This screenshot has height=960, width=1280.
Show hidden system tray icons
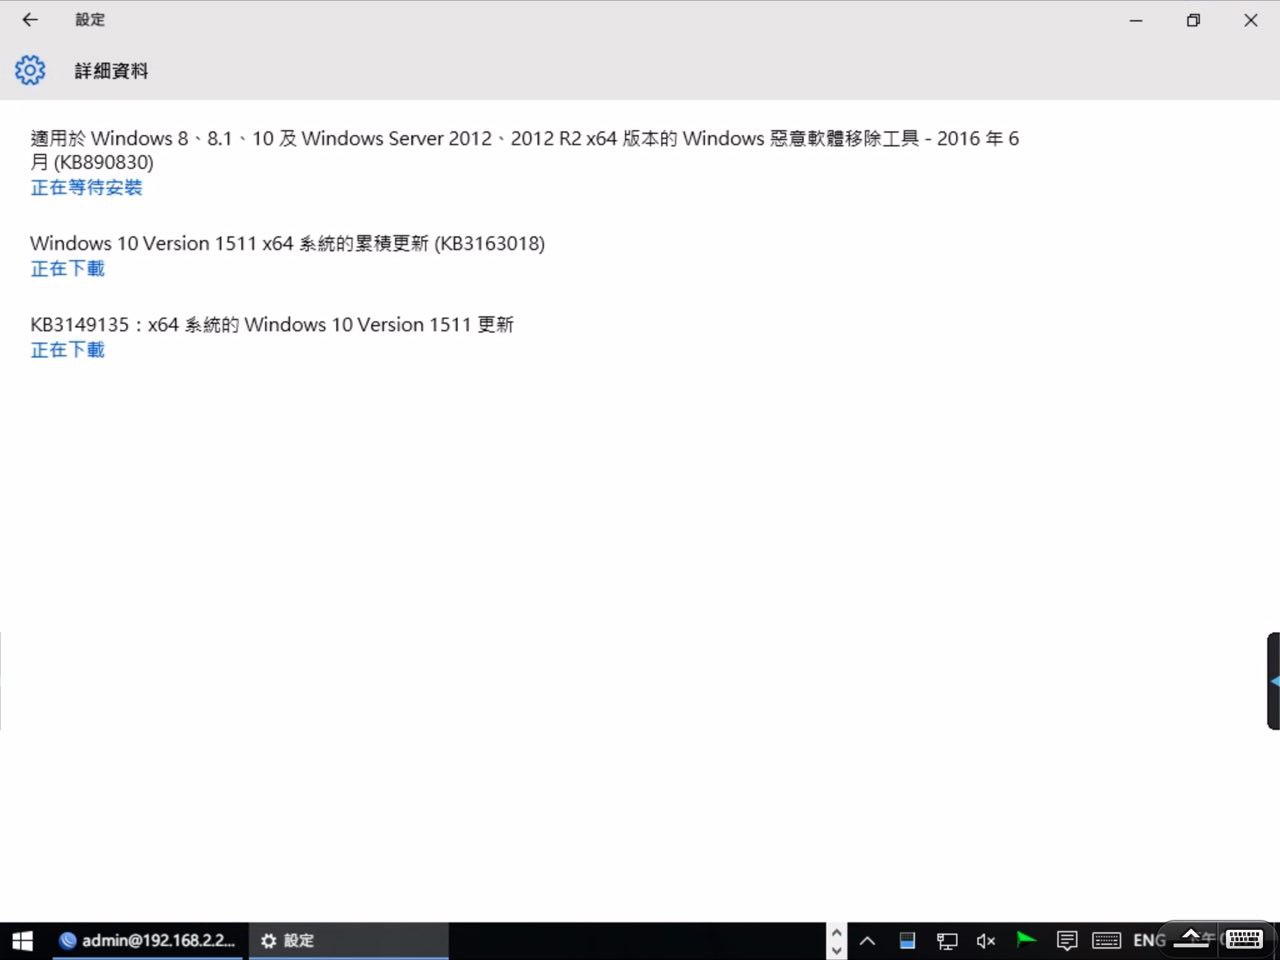click(867, 940)
